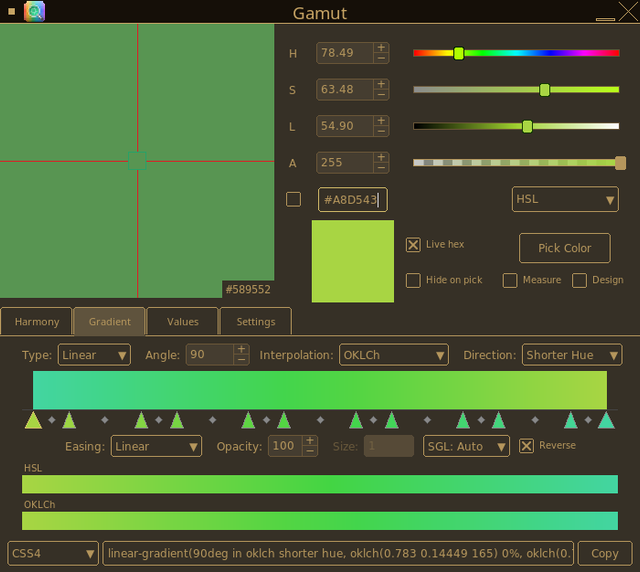Select the second-to-last gradient stop triangle
Viewport: 640px width, 572px height.
(x=571, y=421)
